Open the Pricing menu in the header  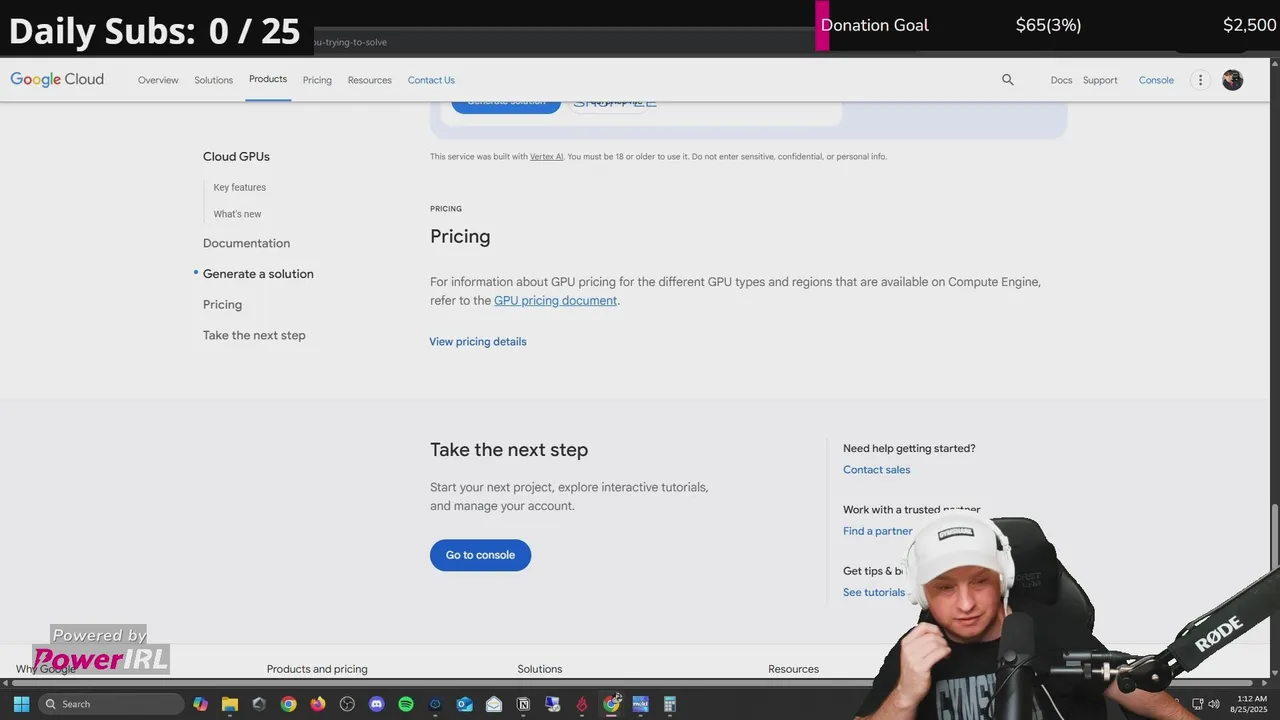point(317,80)
